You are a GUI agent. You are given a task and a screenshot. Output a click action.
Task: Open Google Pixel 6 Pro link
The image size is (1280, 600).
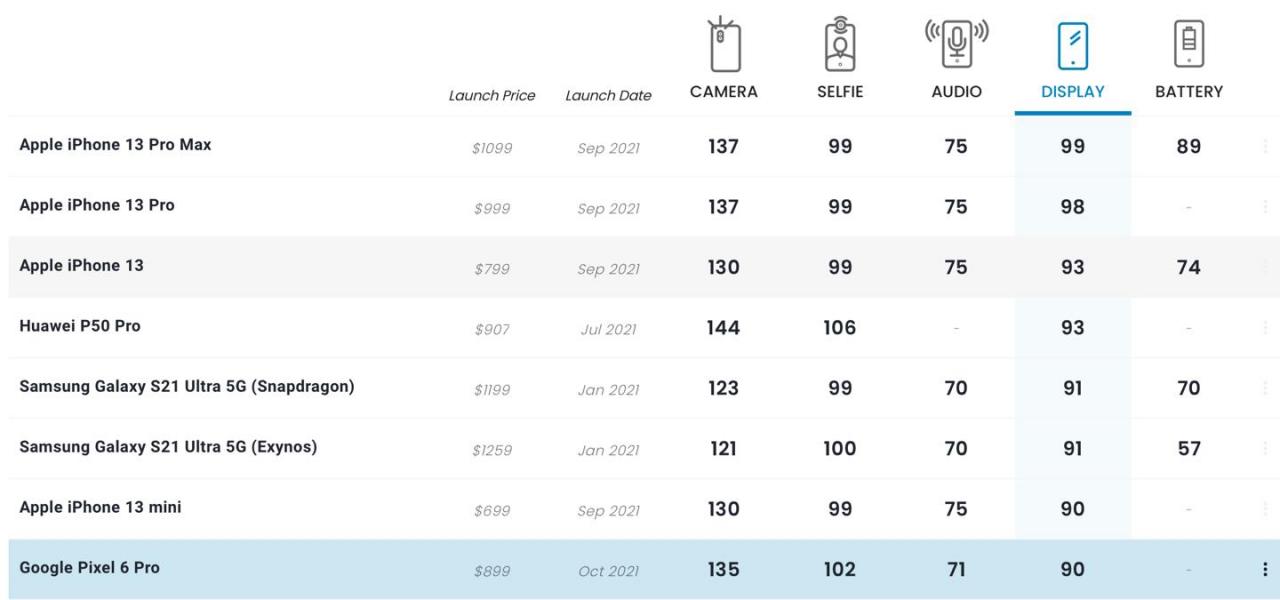pyautogui.click(x=89, y=567)
